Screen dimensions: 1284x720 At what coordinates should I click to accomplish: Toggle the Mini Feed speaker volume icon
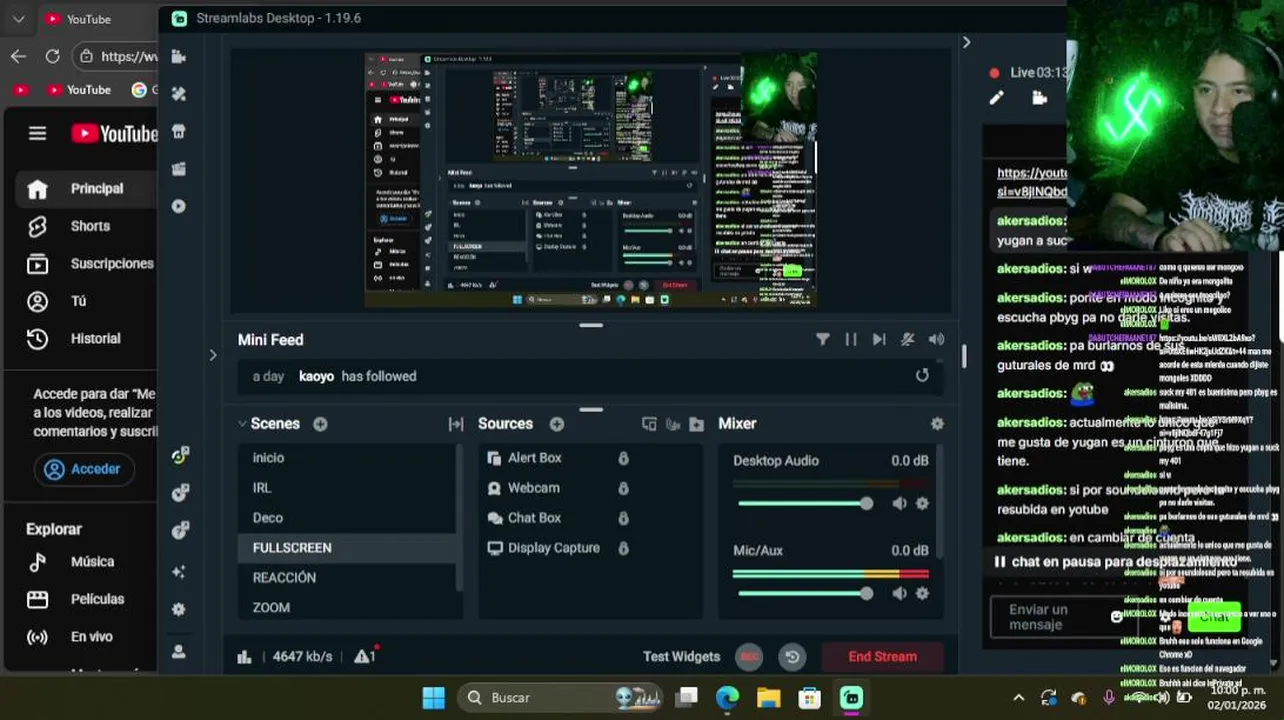click(x=936, y=339)
